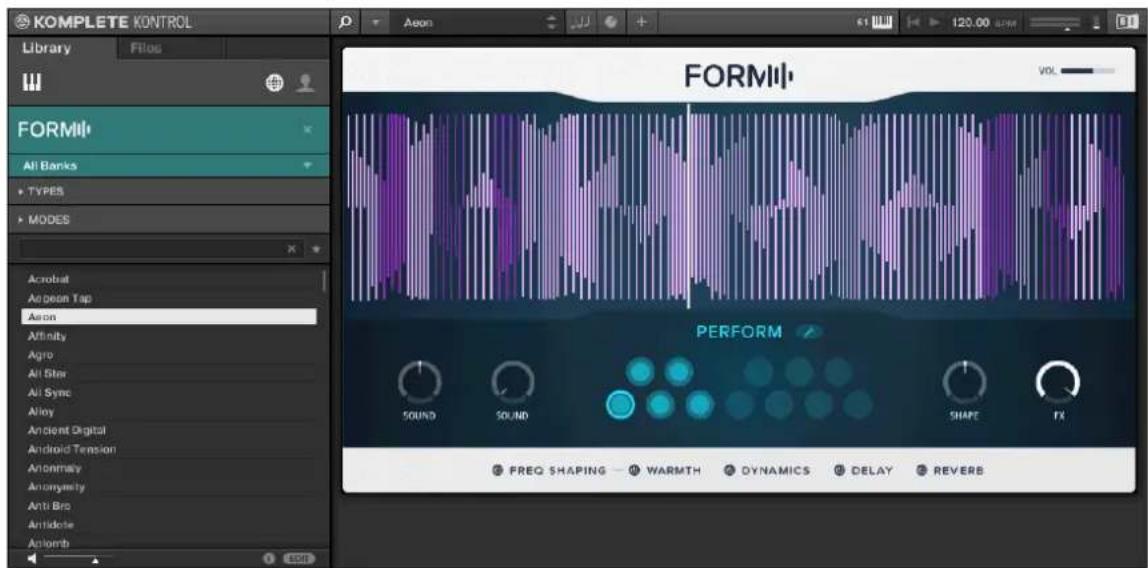Toggle the FREQ SHAPING effect power button

pyautogui.click(x=497, y=470)
